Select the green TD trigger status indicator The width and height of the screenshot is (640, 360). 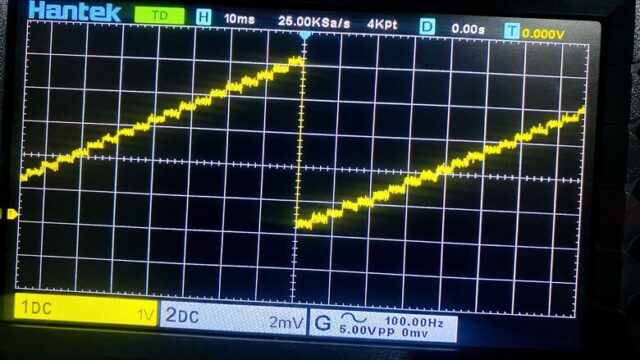click(x=160, y=16)
